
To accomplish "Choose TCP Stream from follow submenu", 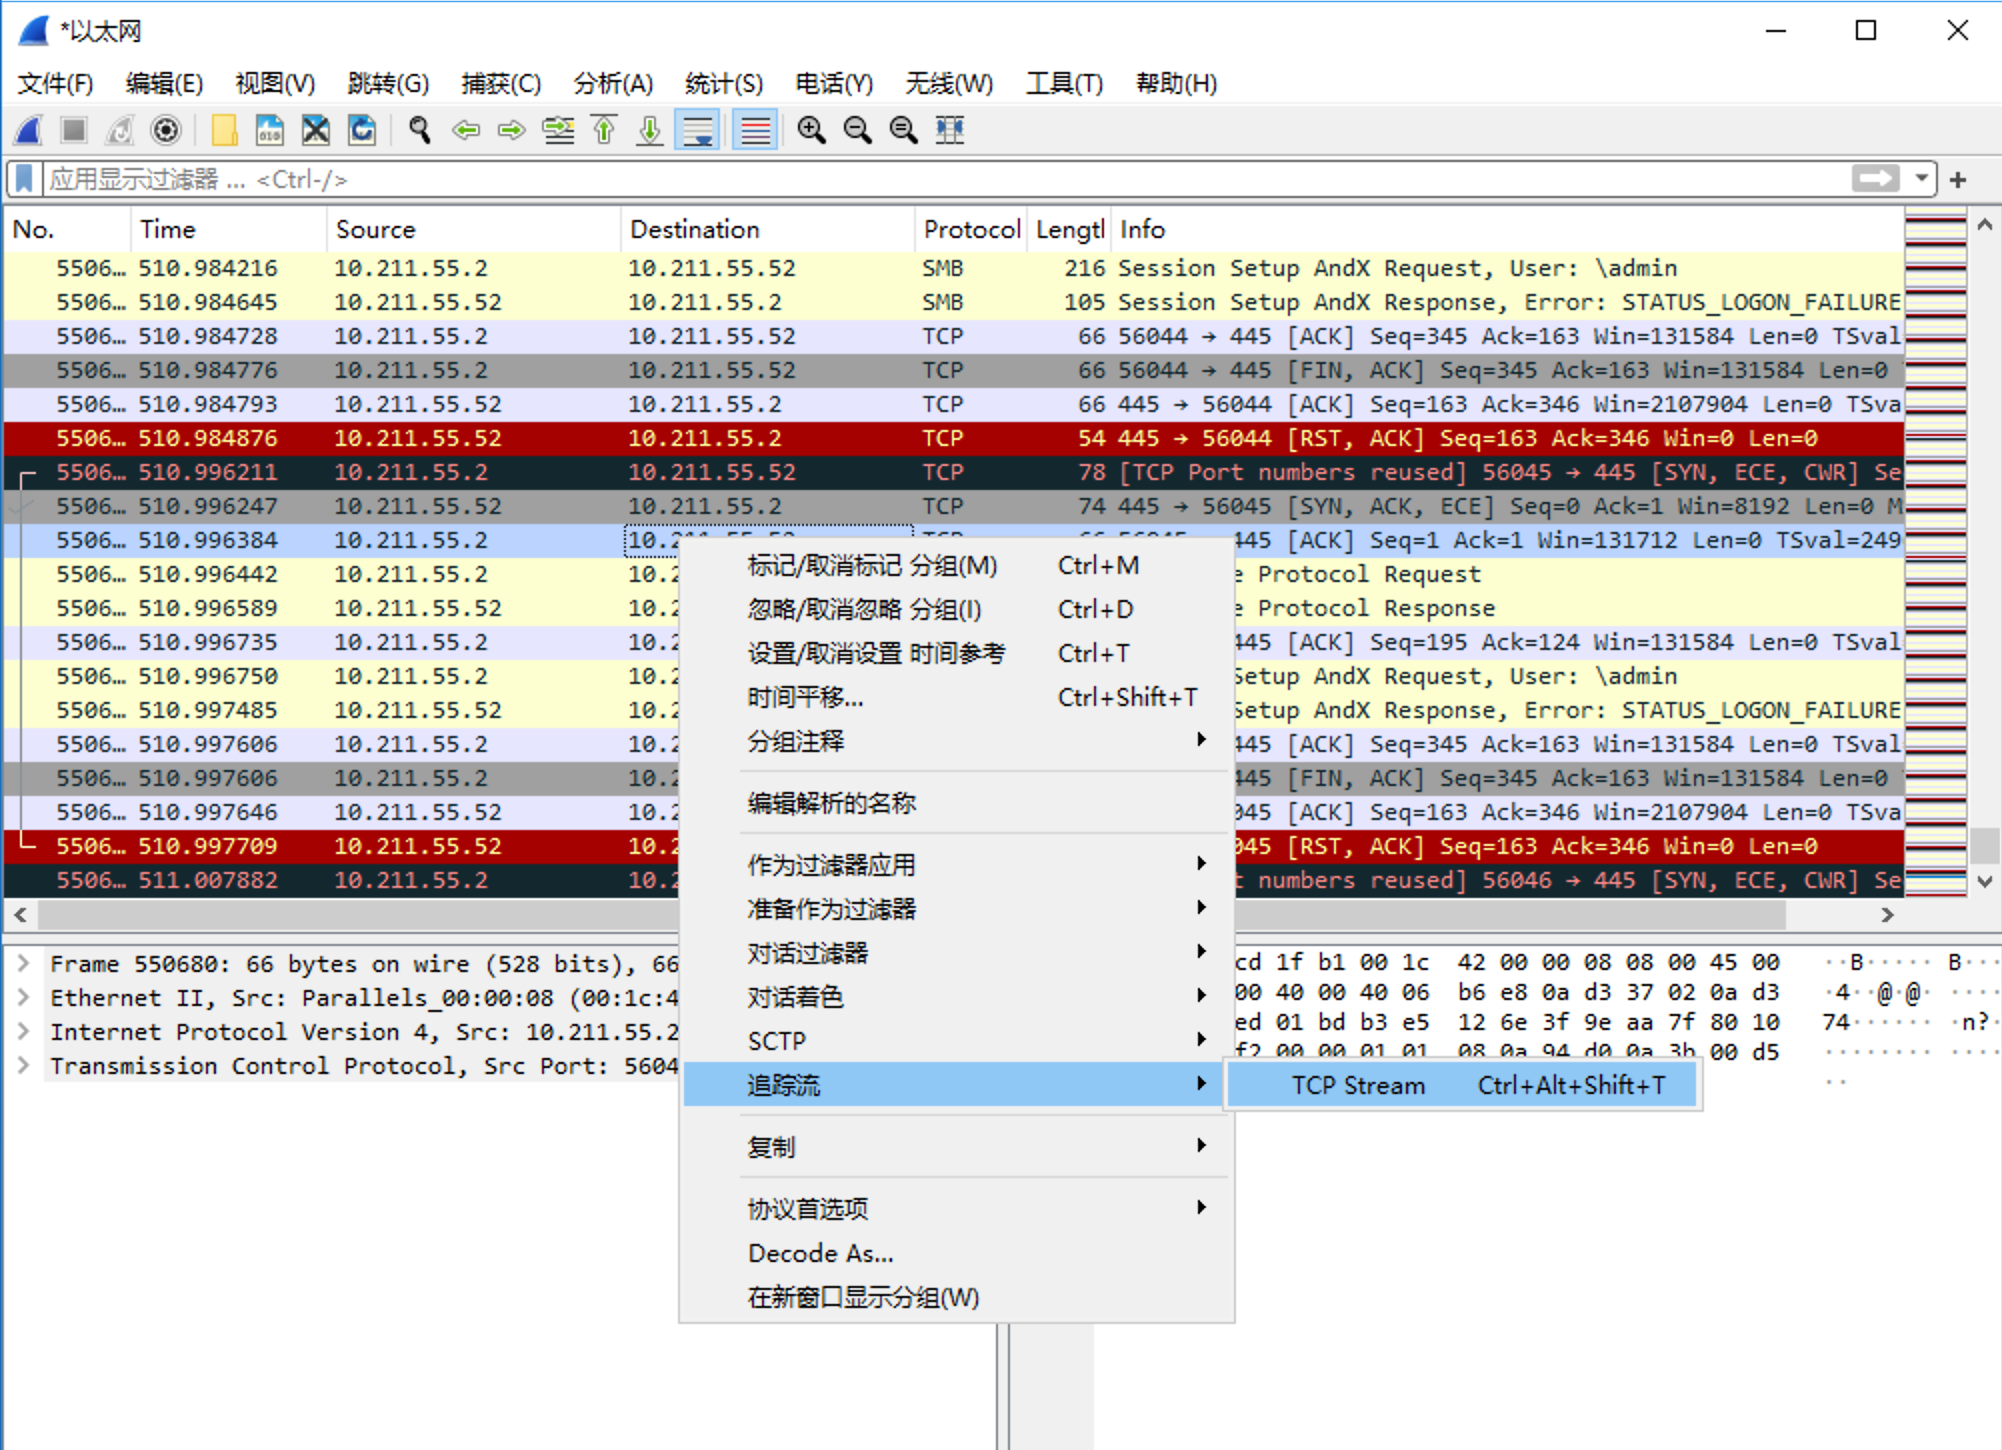I will point(1357,1086).
